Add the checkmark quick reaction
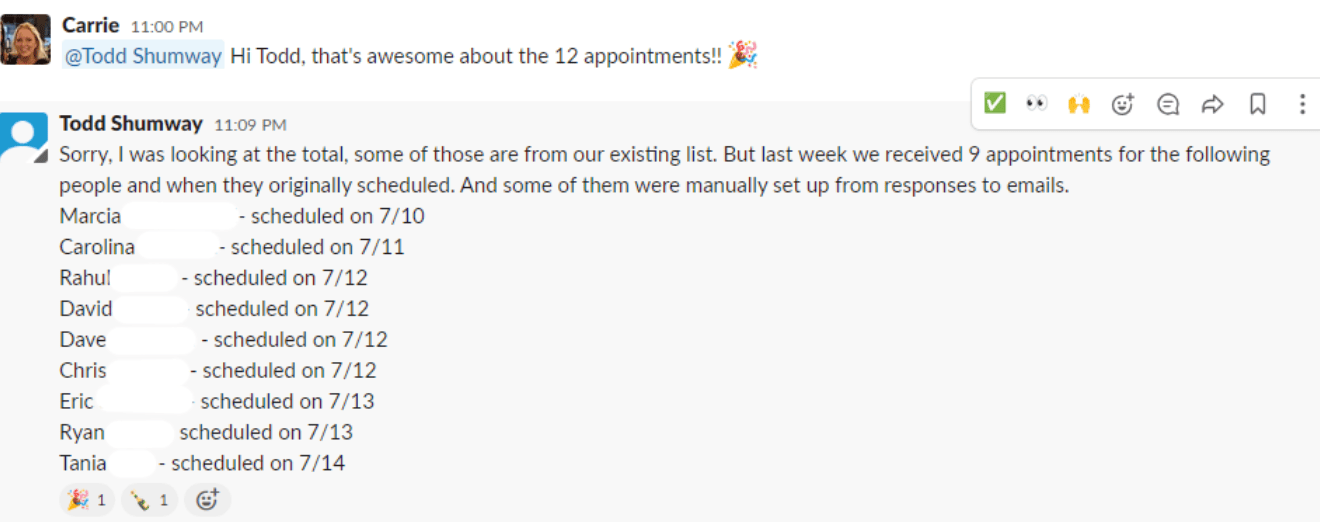The image size is (1320, 522). coord(995,103)
